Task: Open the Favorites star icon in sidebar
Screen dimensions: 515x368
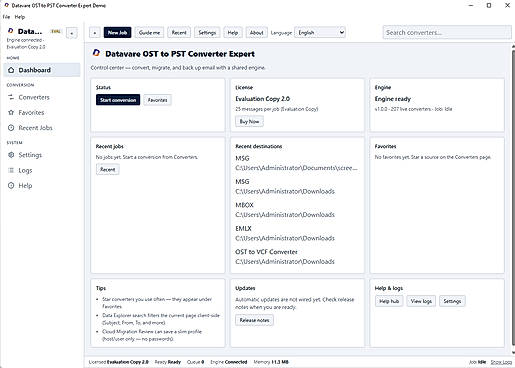Action: [11, 113]
